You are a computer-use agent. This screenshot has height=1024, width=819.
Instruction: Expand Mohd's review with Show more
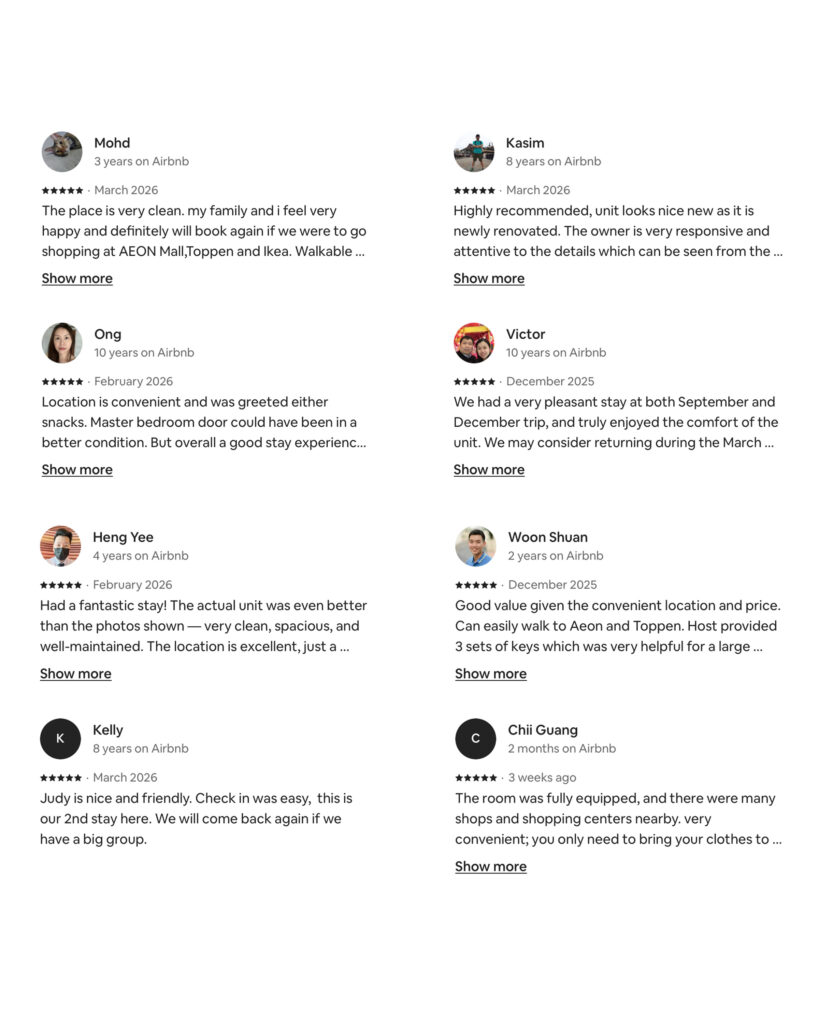[x=77, y=279]
